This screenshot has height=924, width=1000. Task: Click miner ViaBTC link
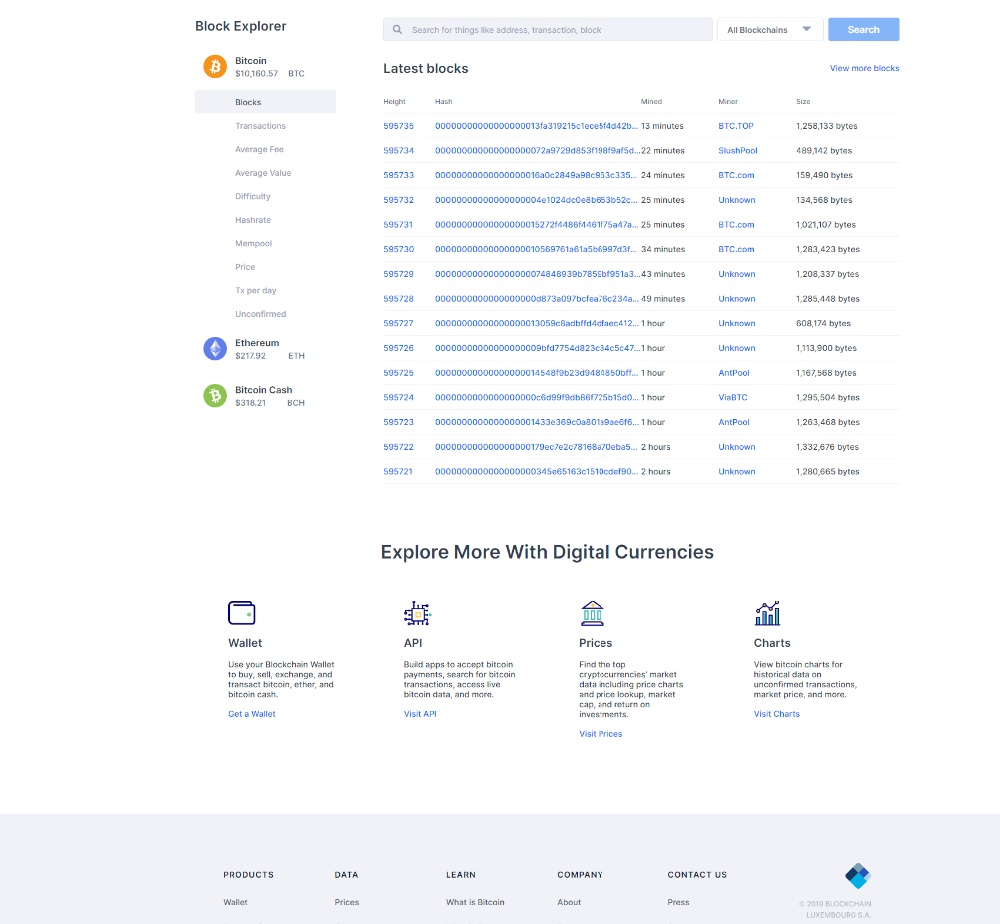[732, 397]
